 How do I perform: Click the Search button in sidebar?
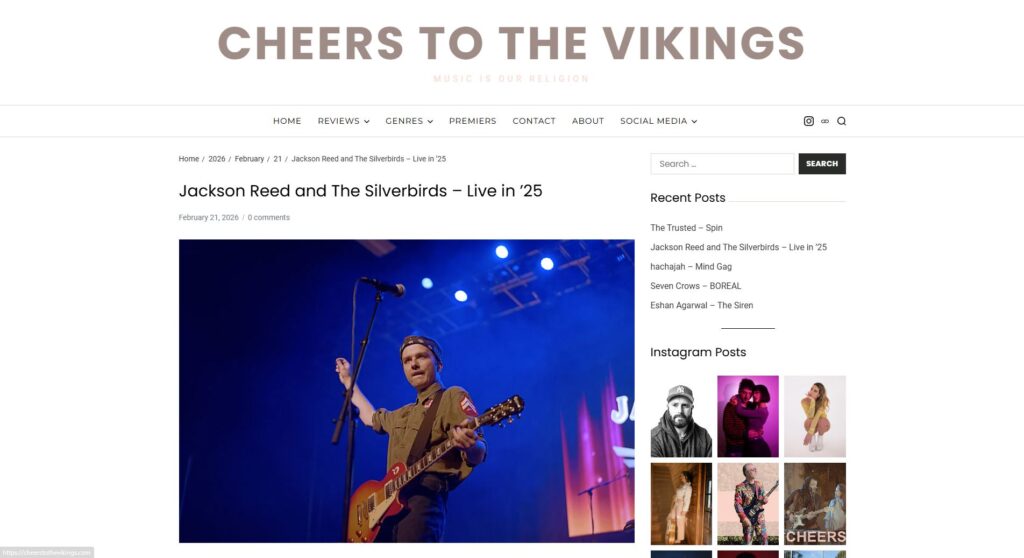point(822,163)
